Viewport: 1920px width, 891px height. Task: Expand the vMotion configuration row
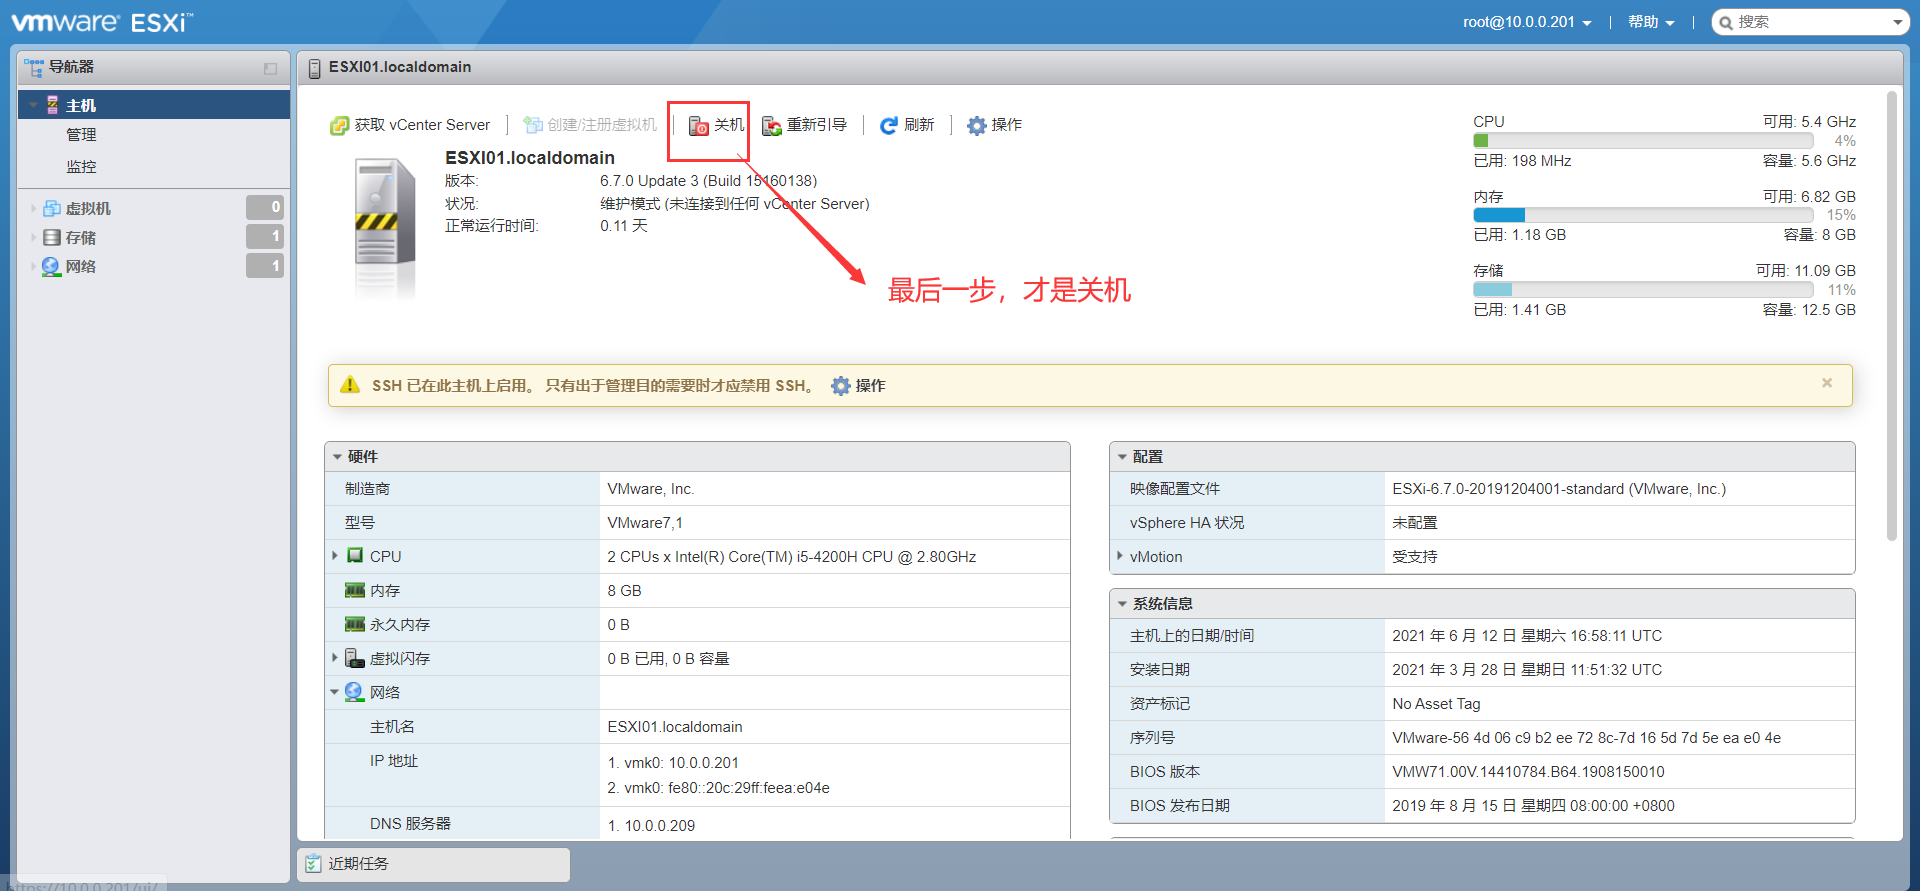(1119, 555)
